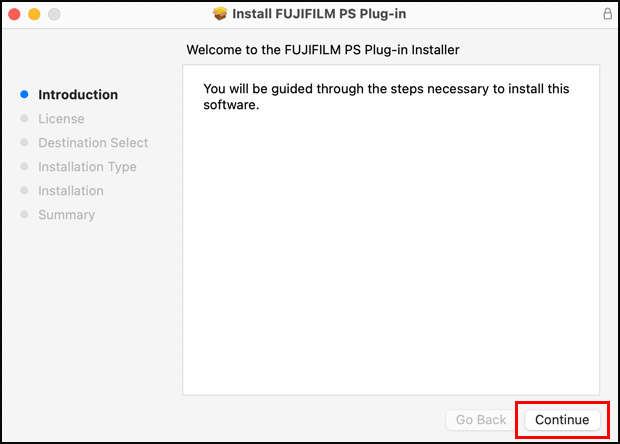Viewport: 620px width, 444px height.
Task: Click the gray bullet beside Summary
Action: (x=24, y=215)
